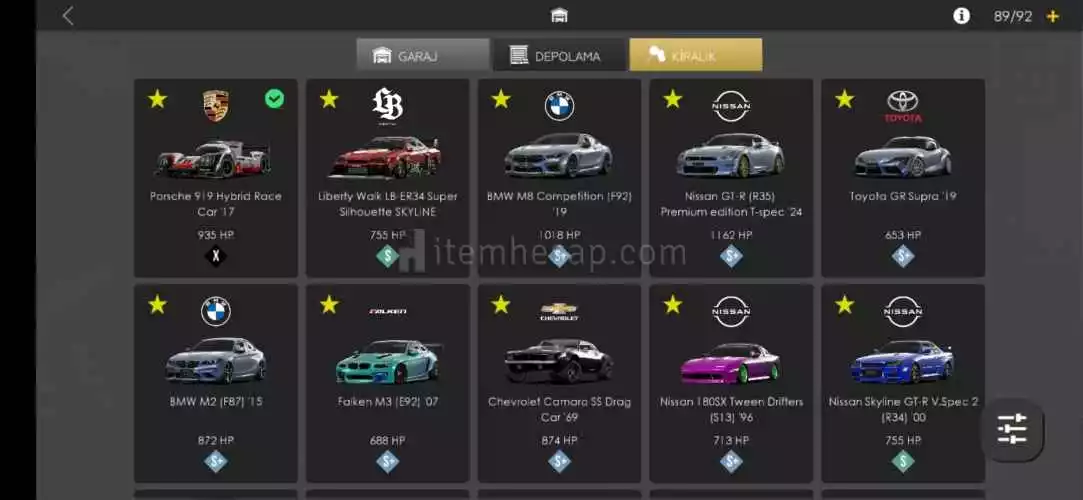Open the info icon near car count
The height and width of the screenshot is (500, 1083).
[961, 16]
